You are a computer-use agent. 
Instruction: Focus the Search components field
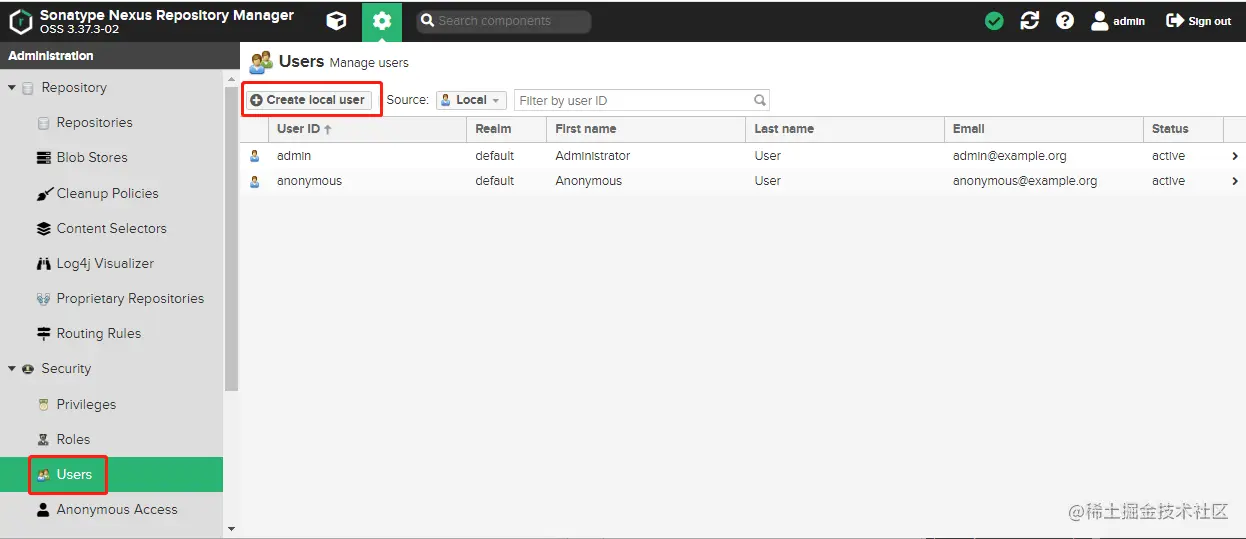503,21
